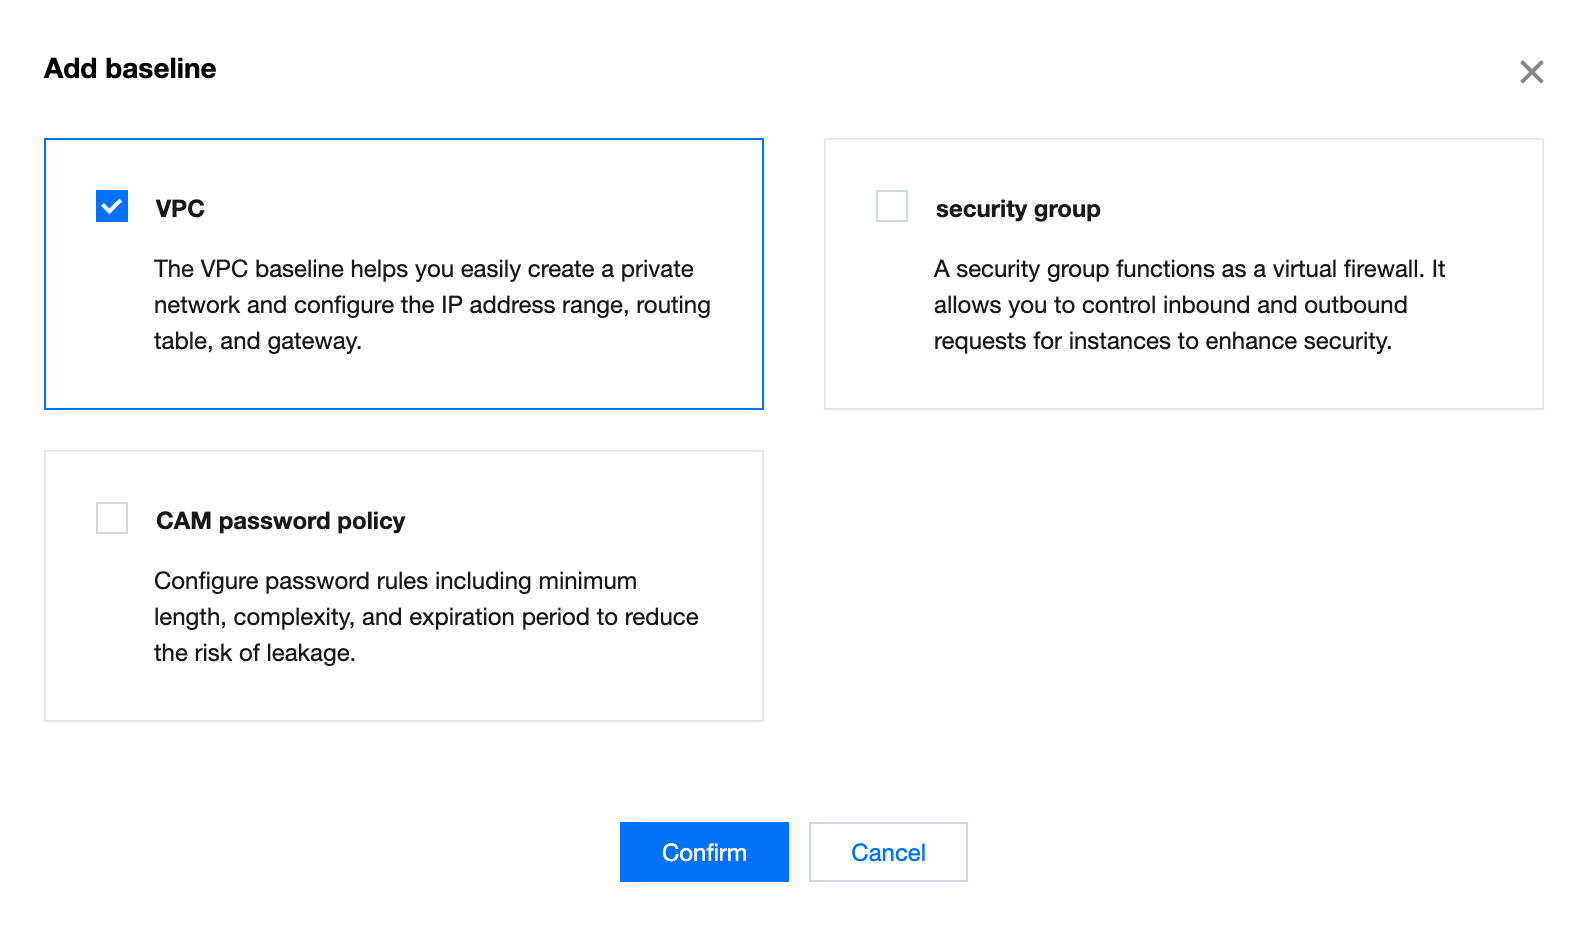Click the VPC baseline description text
Image resolution: width=1584 pixels, height=926 pixels.
click(432, 305)
